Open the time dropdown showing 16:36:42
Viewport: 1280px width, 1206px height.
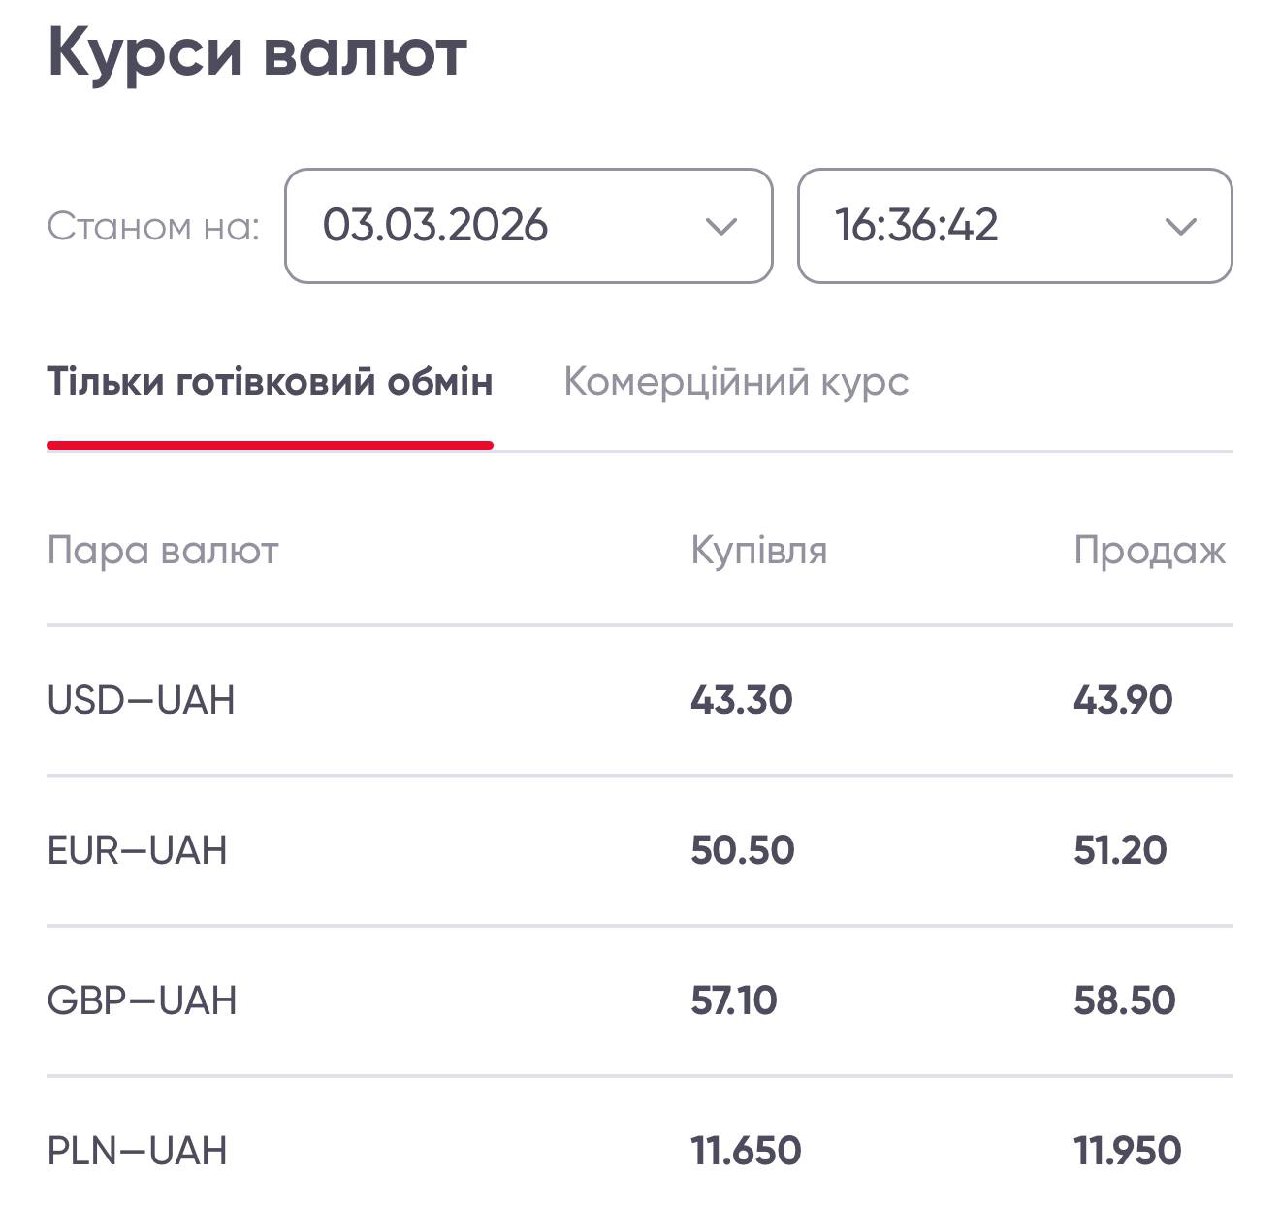(x=1013, y=226)
